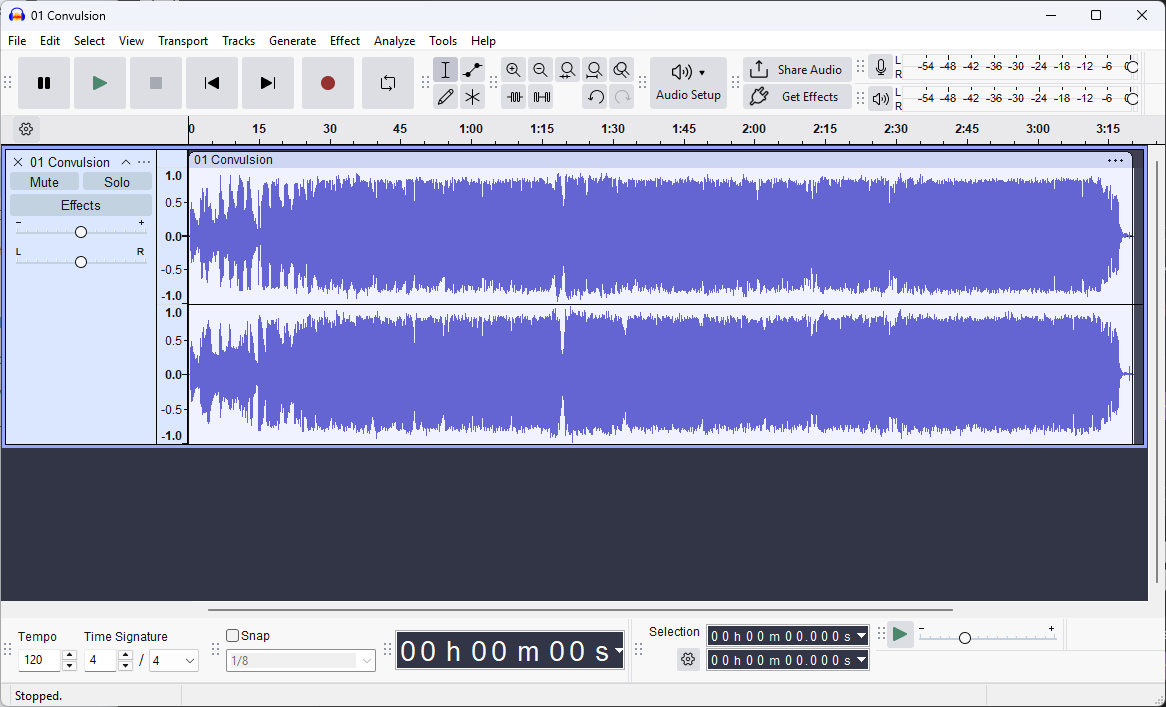Mute the 01 Convulsion track
Image resolution: width=1166 pixels, height=707 pixels.
pos(44,182)
